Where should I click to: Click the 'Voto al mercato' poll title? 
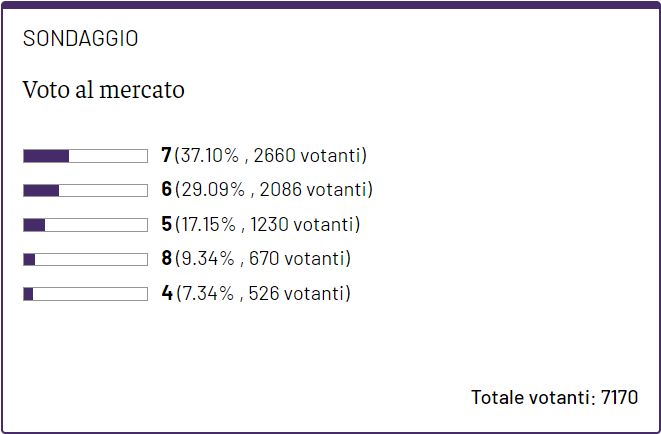[x=104, y=90]
